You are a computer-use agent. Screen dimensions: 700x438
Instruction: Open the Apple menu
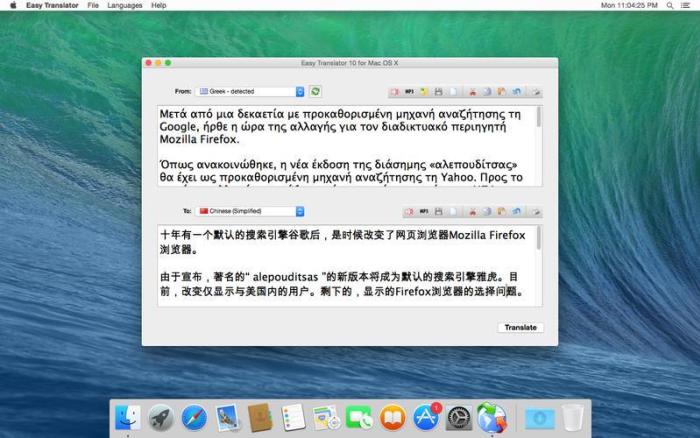(13, 5)
